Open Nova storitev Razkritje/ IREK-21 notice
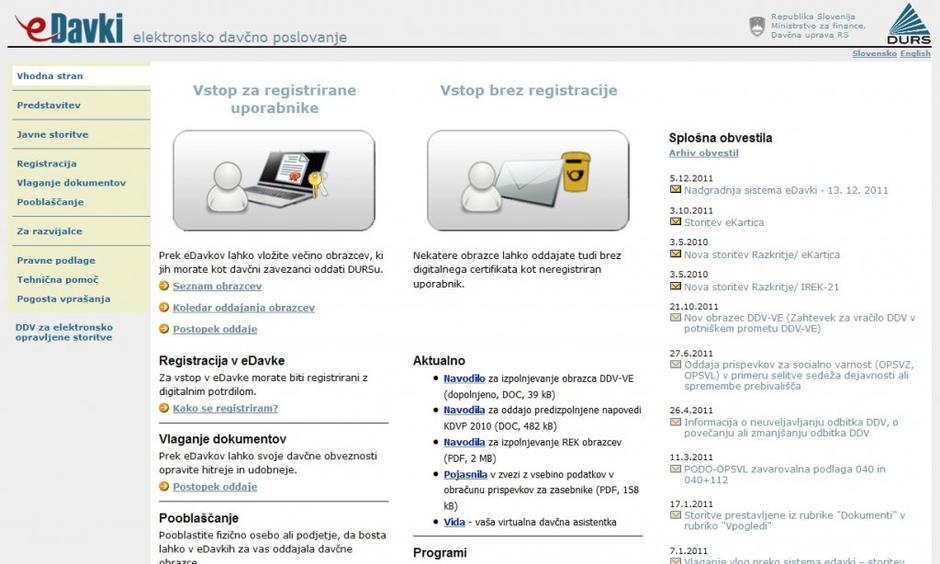 point(761,287)
